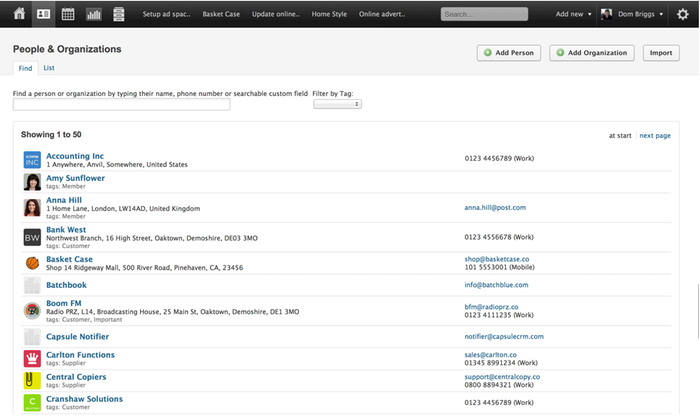Open recent item Update online..
This screenshot has width=700, height=419.
[275, 14]
